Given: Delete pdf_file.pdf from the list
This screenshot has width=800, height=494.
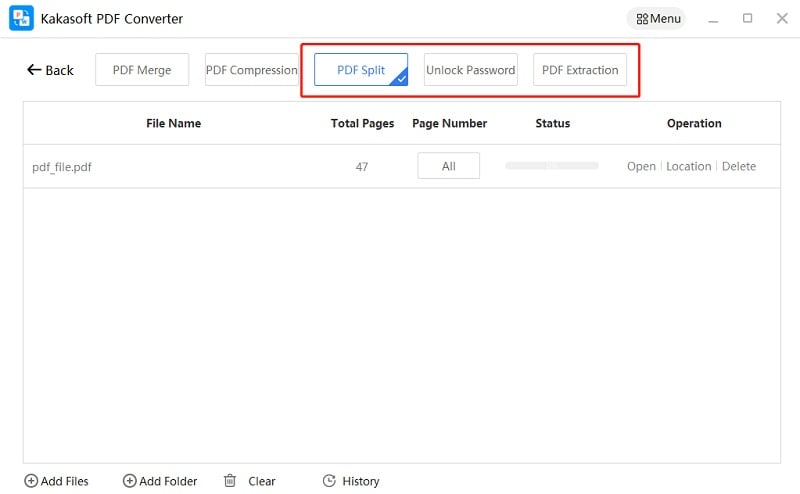Looking at the screenshot, I should (x=739, y=166).
